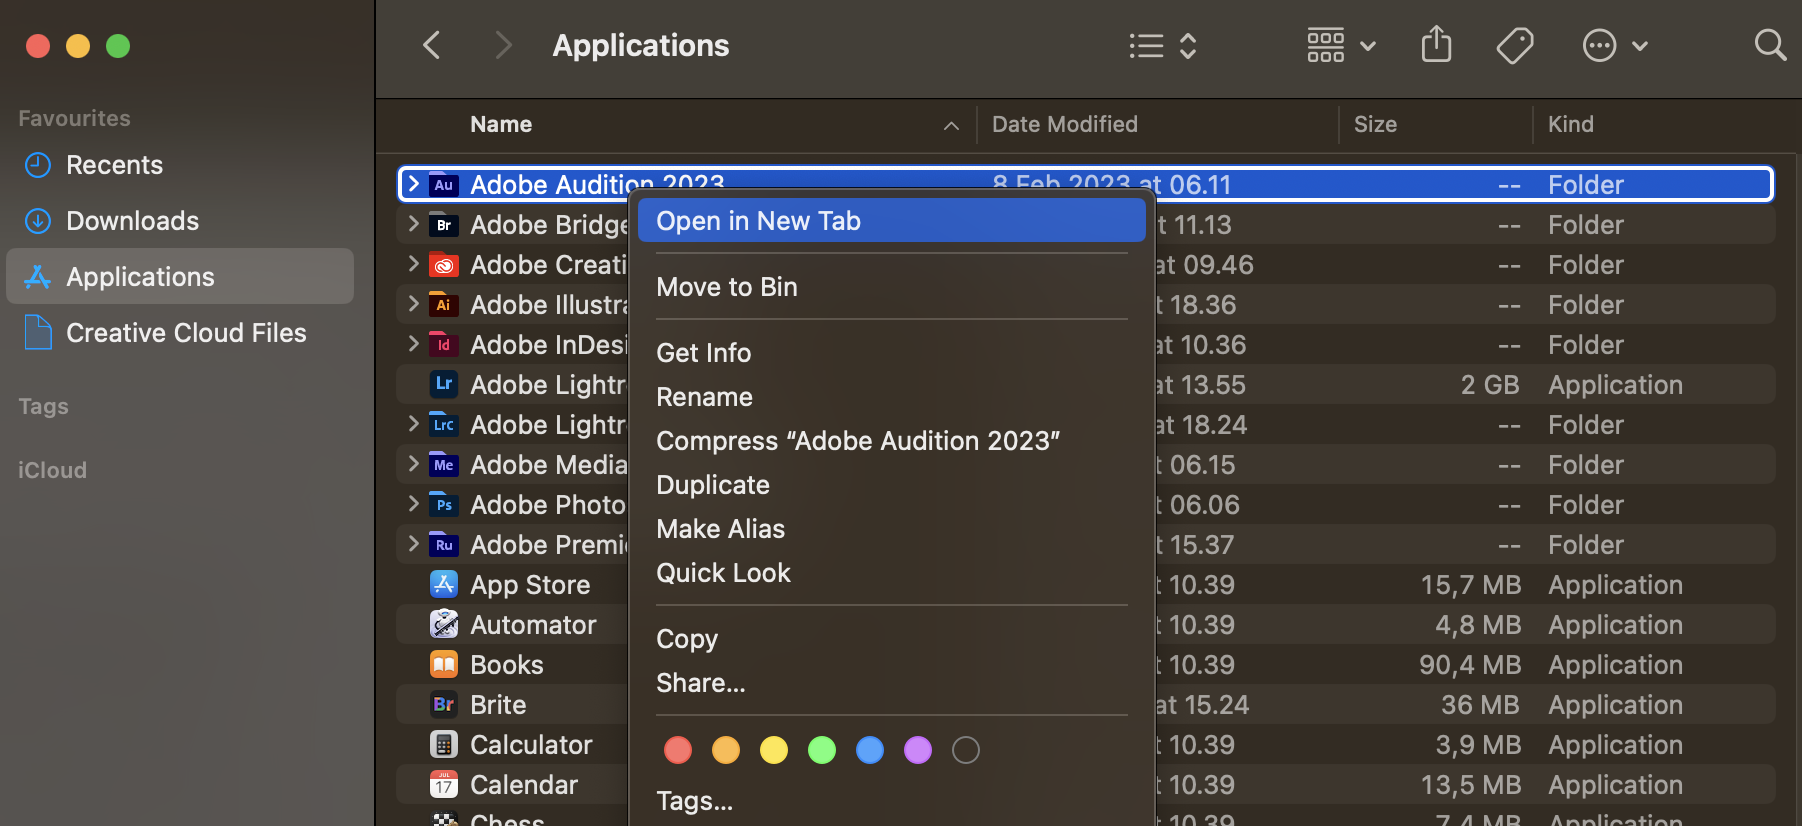Open the list view options control
This screenshot has width=1802, height=826.
pos(1163,46)
